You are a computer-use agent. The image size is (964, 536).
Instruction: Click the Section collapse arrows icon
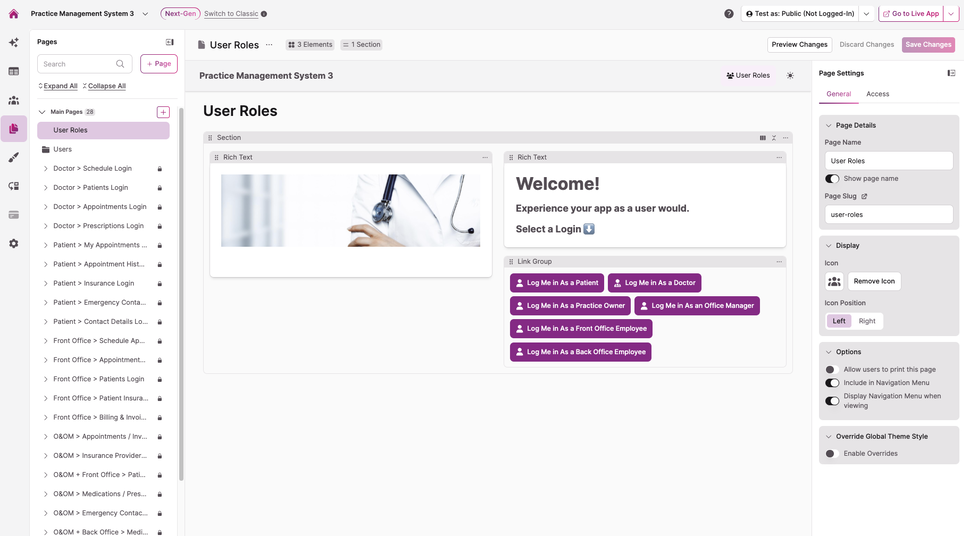[774, 138]
